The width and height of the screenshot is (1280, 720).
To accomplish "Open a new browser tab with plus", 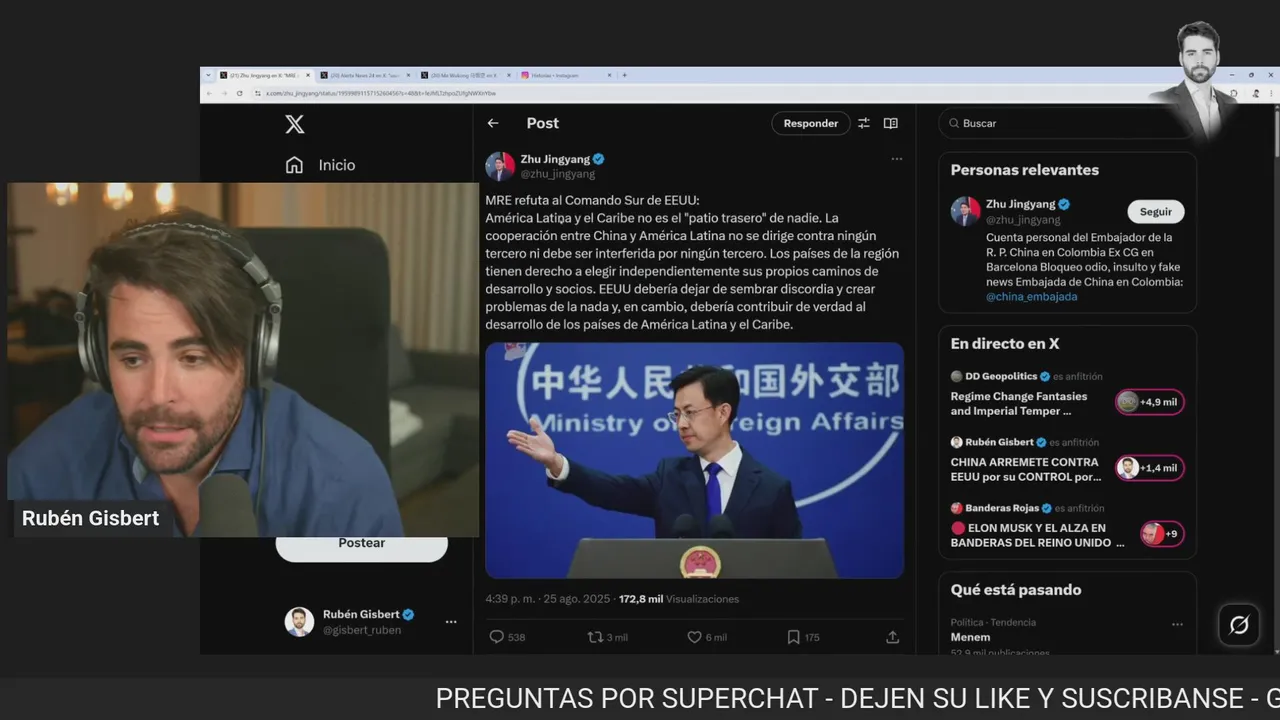I will (625, 75).
